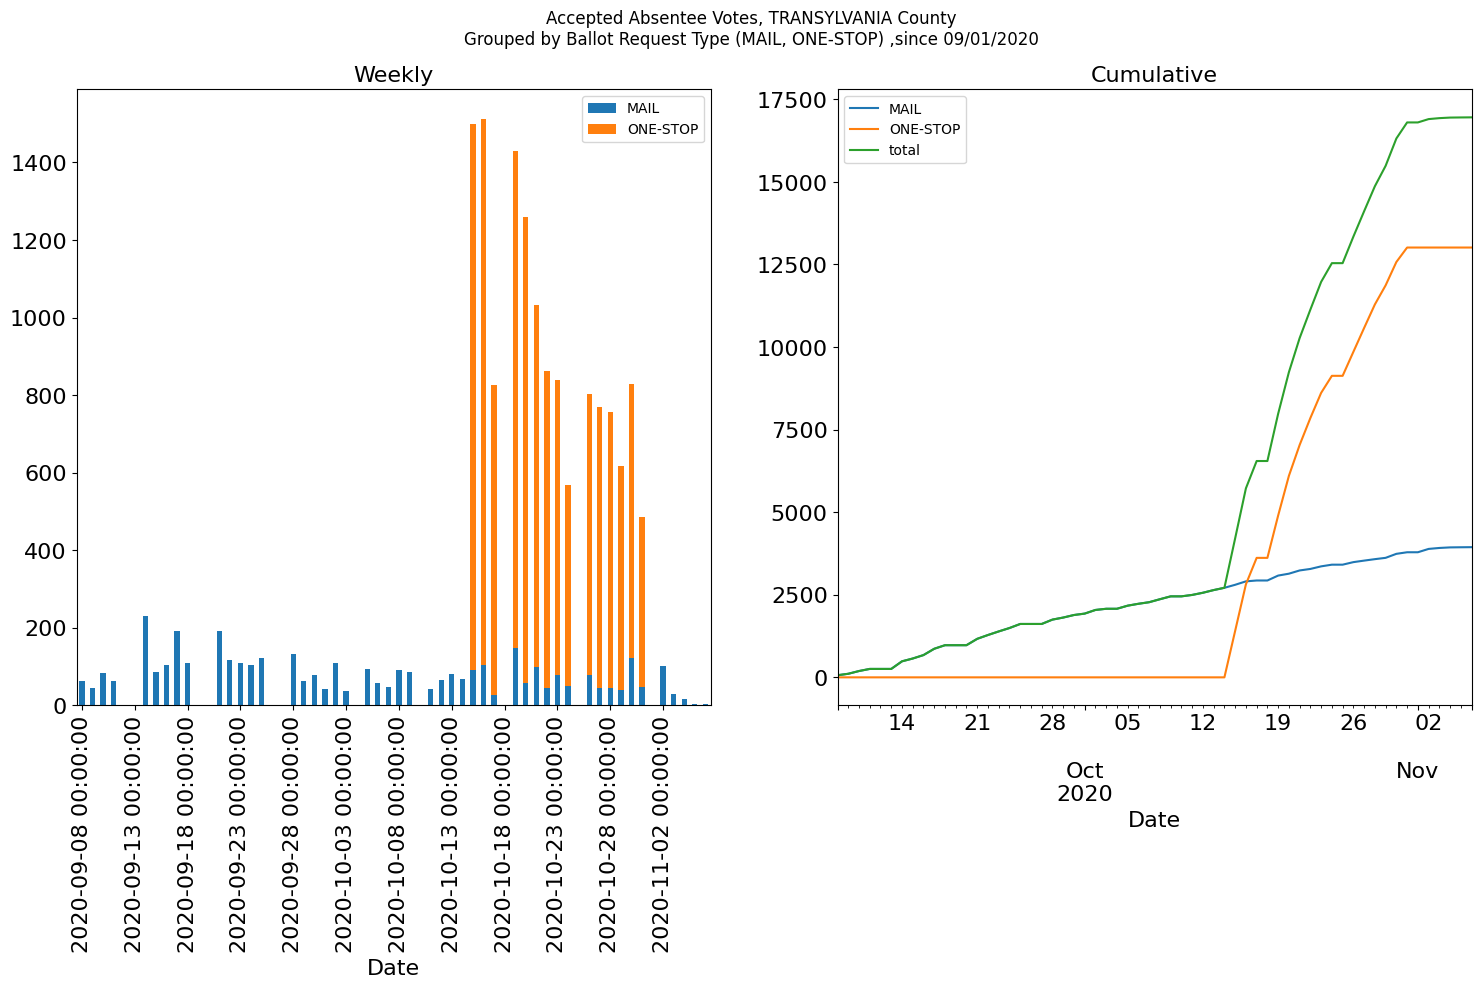Click the '2020-10-13 00:00:00' date tick label
The image size is (1481, 988).
pos(452,832)
